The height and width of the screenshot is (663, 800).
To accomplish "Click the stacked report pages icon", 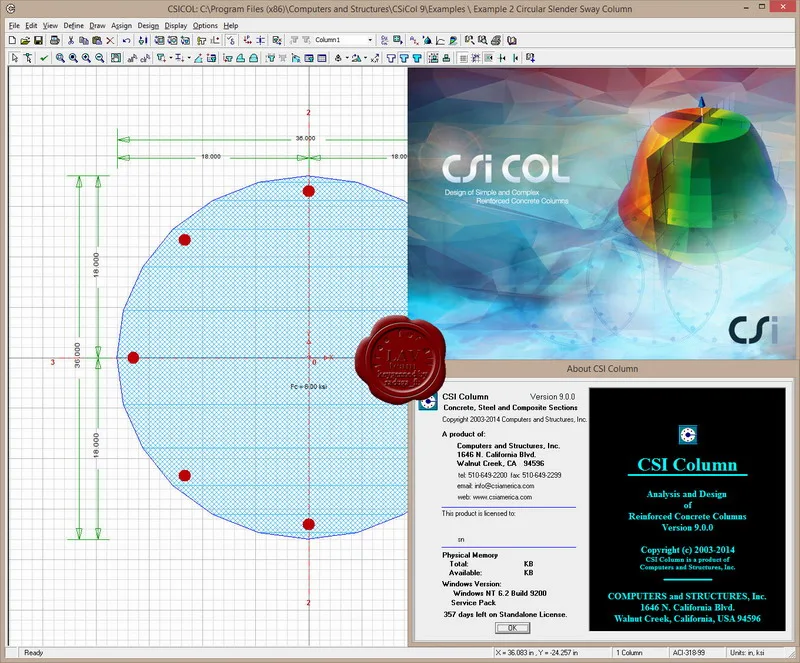I will (496, 40).
